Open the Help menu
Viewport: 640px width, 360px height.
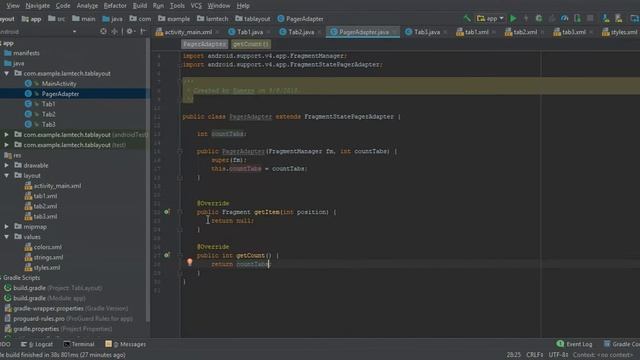pyautogui.click(x=243, y=6)
